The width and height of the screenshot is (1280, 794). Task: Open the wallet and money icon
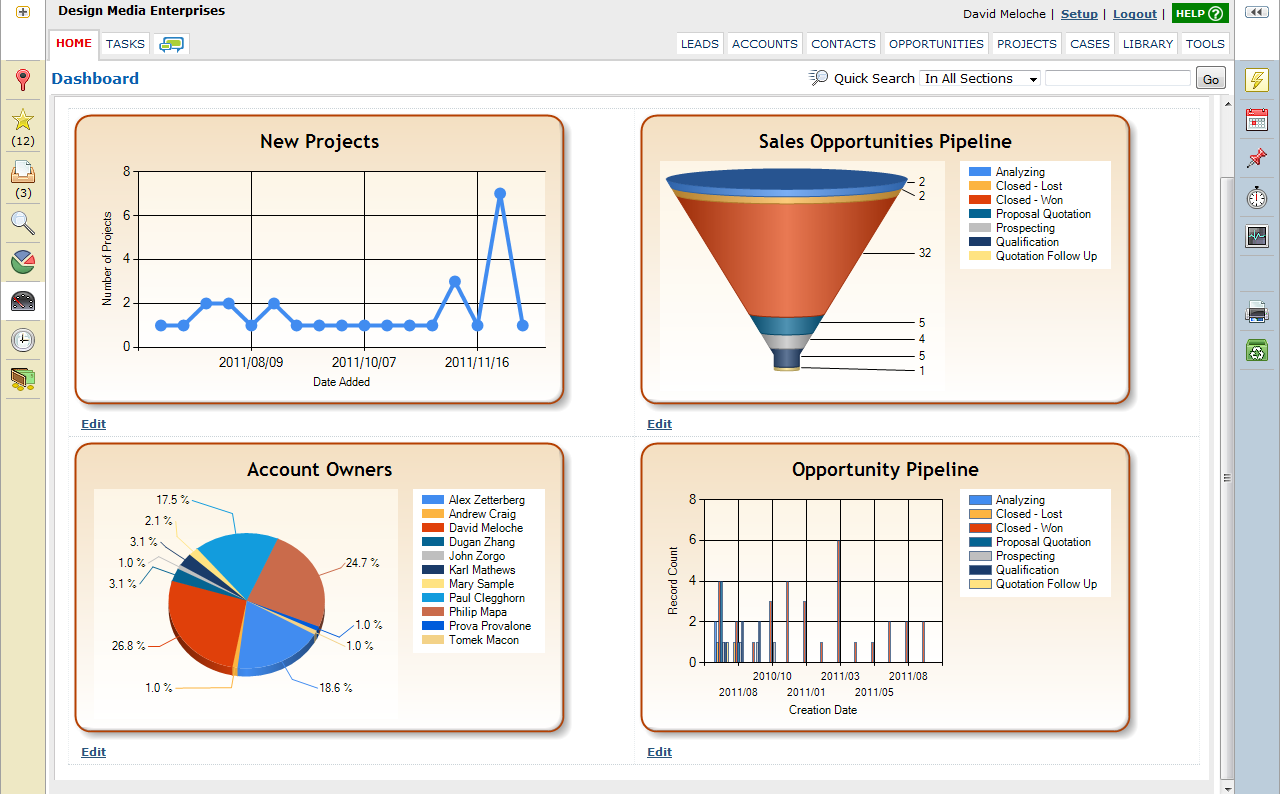coord(23,379)
